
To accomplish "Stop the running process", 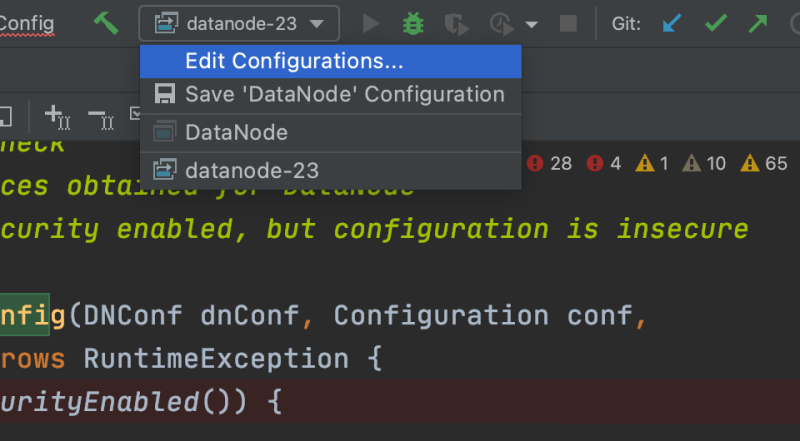I will click(568, 23).
